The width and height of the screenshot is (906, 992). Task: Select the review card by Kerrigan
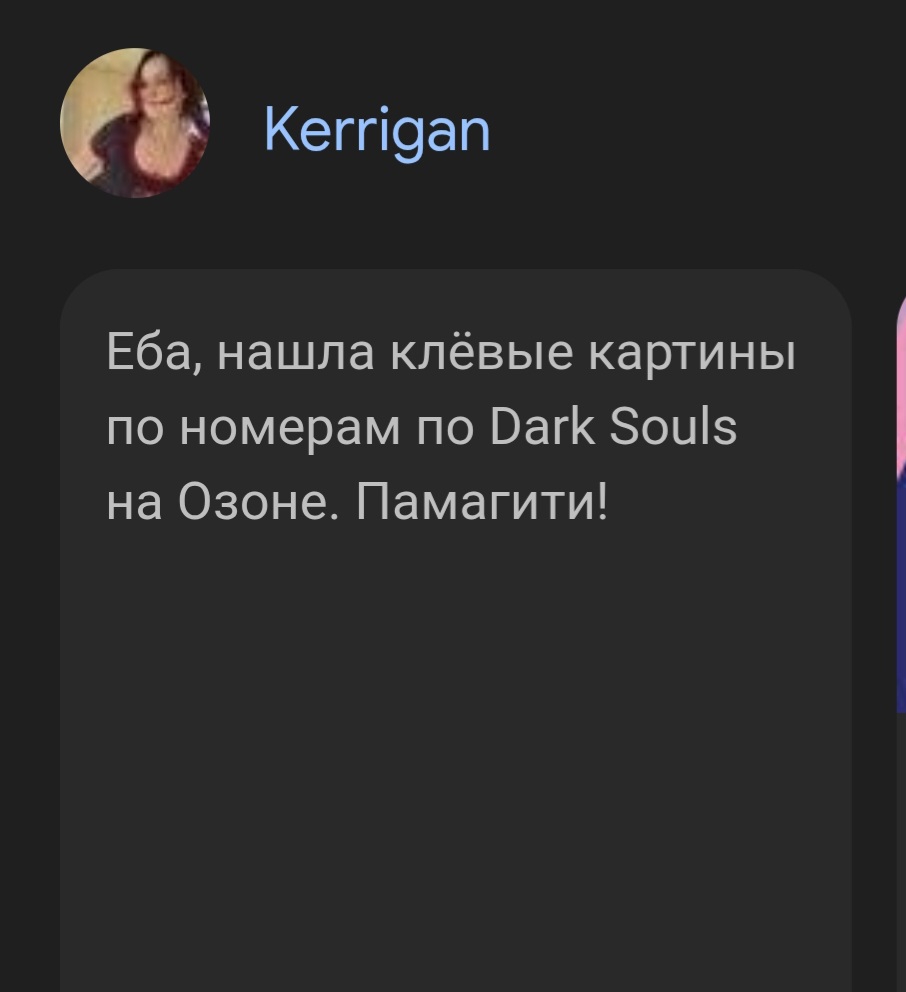pyautogui.click(x=456, y=630)
